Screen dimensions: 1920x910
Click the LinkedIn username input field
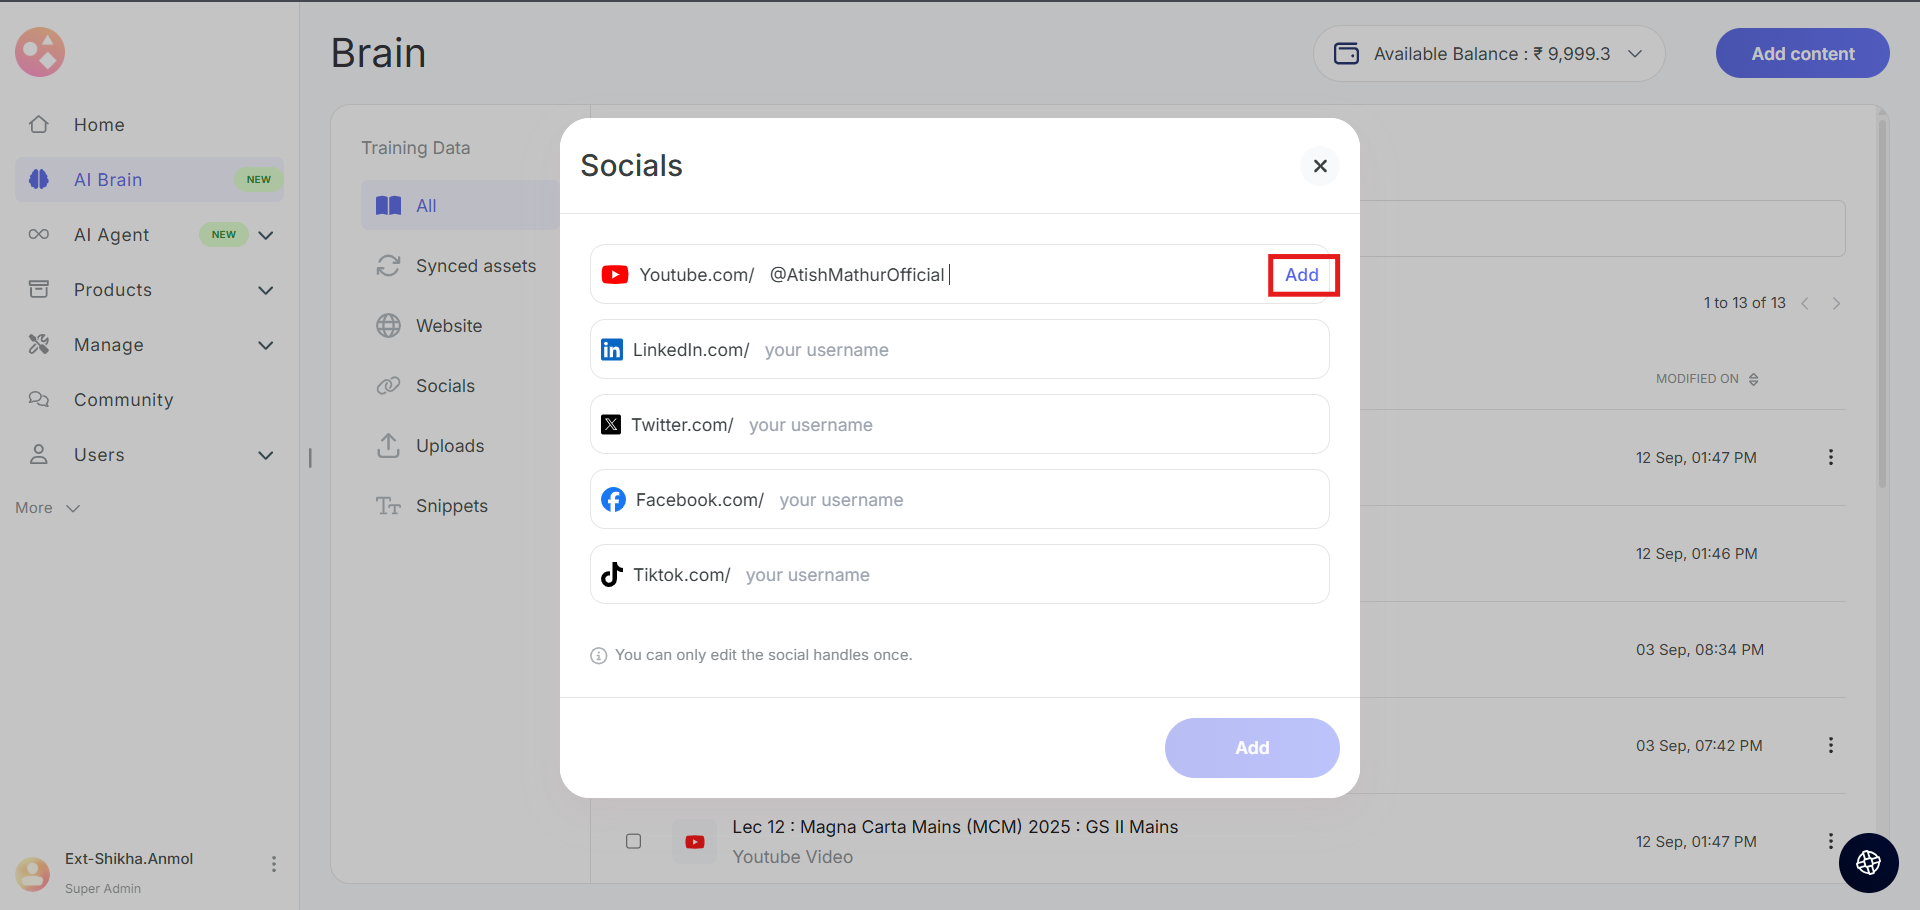[1040, 350]
